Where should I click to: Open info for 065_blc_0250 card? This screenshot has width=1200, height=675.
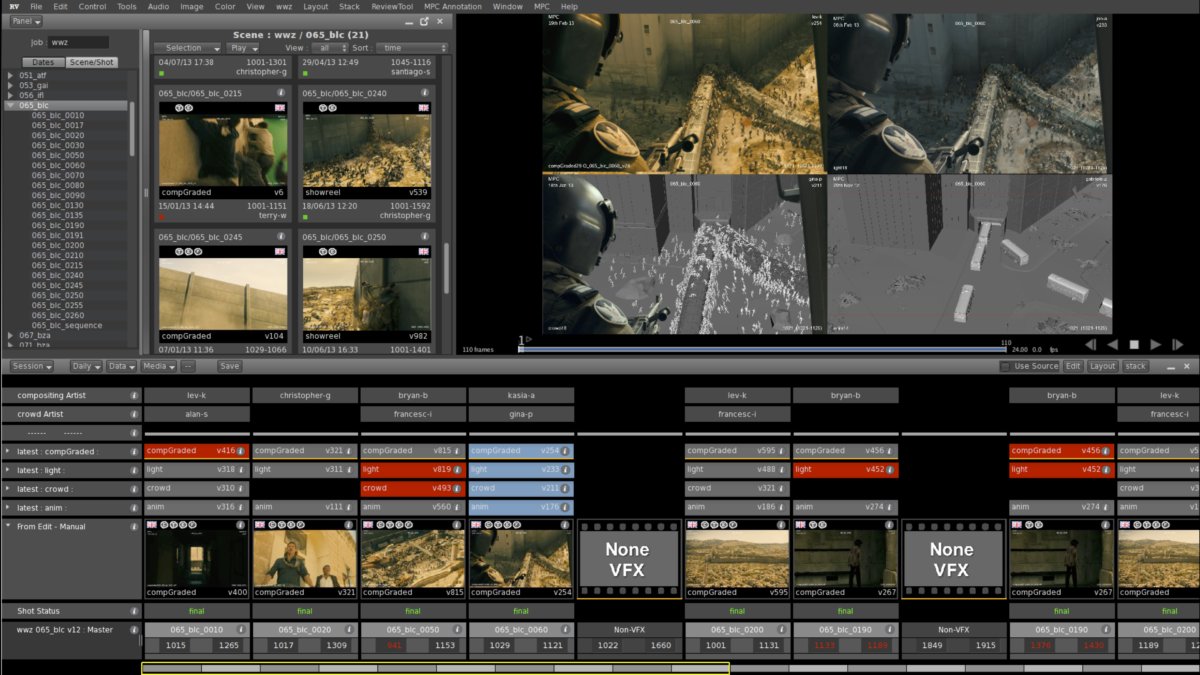coord(424,237)
